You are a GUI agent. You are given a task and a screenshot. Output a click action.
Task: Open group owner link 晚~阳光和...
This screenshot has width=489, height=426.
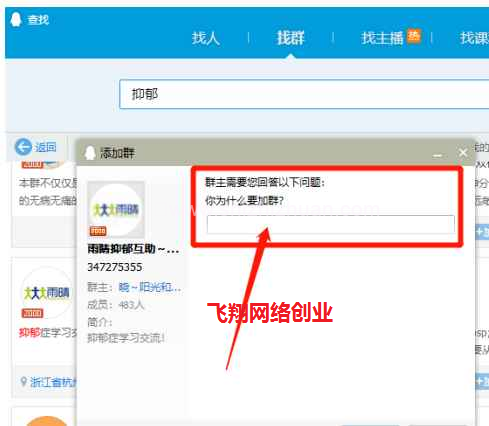coord(150,287)
